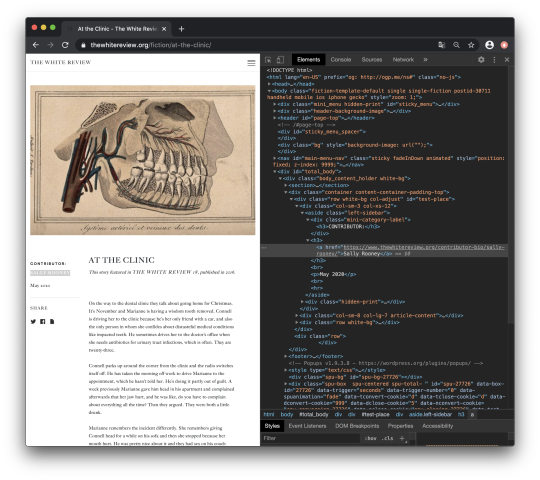Open the Event Listeners tab
The height and width of the screenshot is (480, 540).
coord(307,426)
